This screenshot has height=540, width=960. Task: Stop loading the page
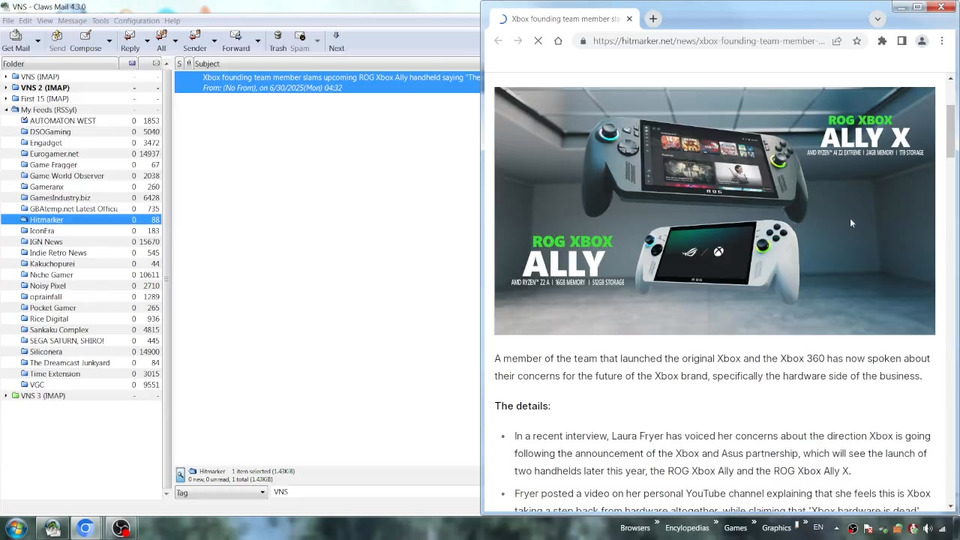(538, 41)
